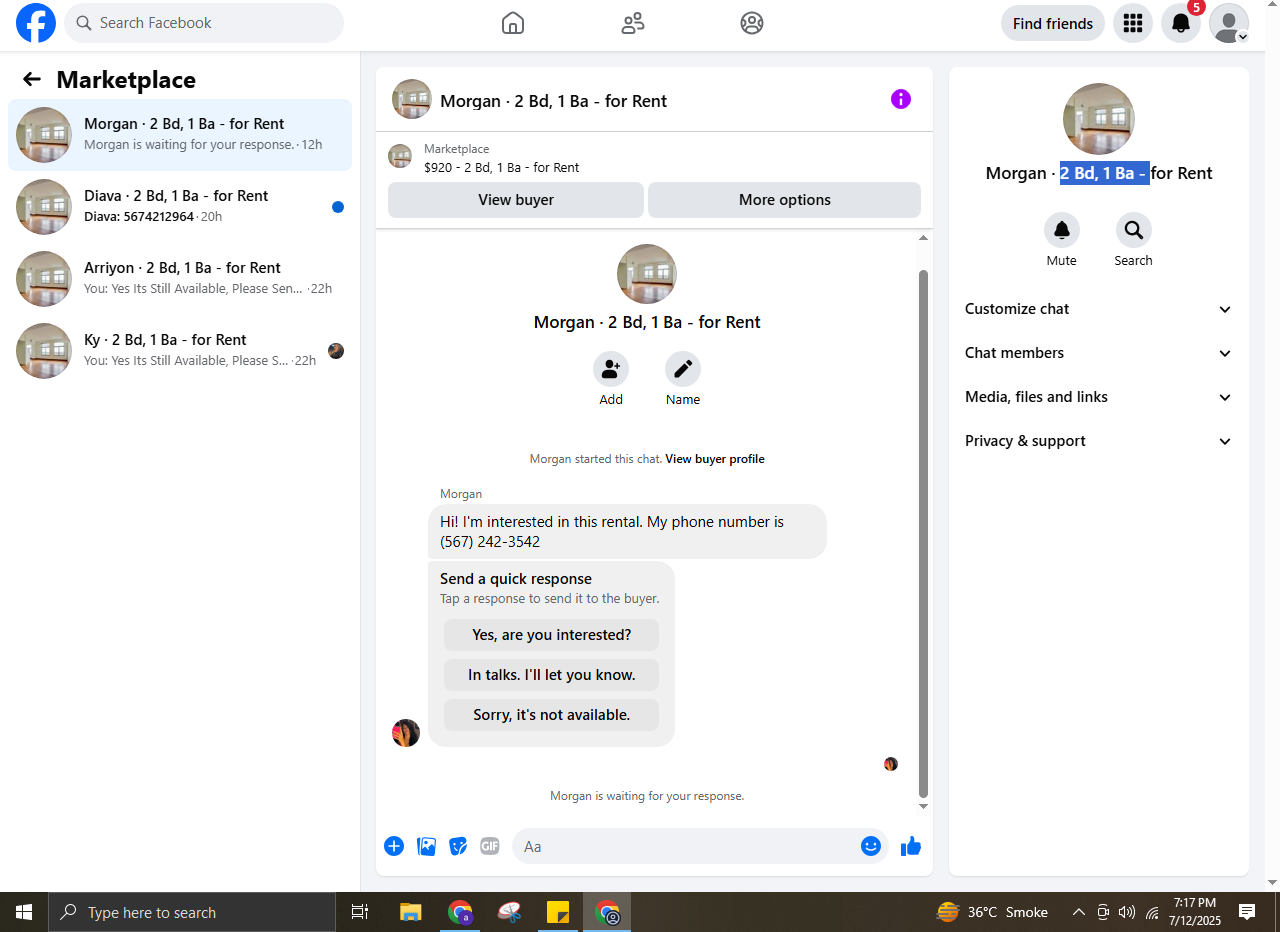Open weather widget showing 36°C Smoke
1280x932 pixels.
click(x=993, y=912)
